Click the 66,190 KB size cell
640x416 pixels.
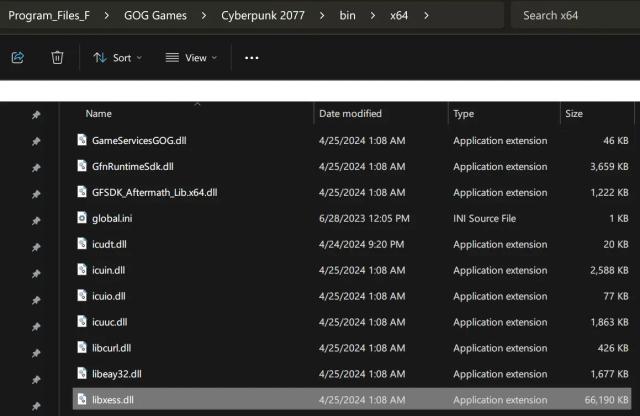(x=607, y=400)
